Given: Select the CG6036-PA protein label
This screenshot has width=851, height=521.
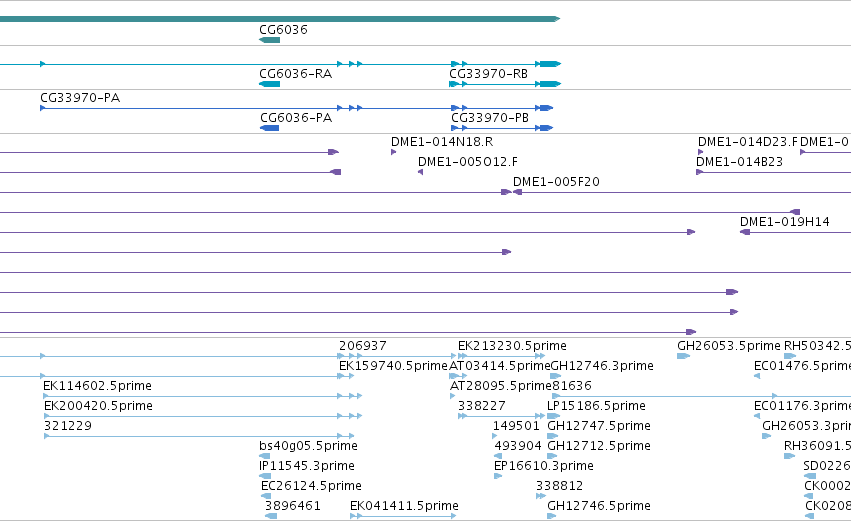Looking at the screenshot, I should [296, 118].
